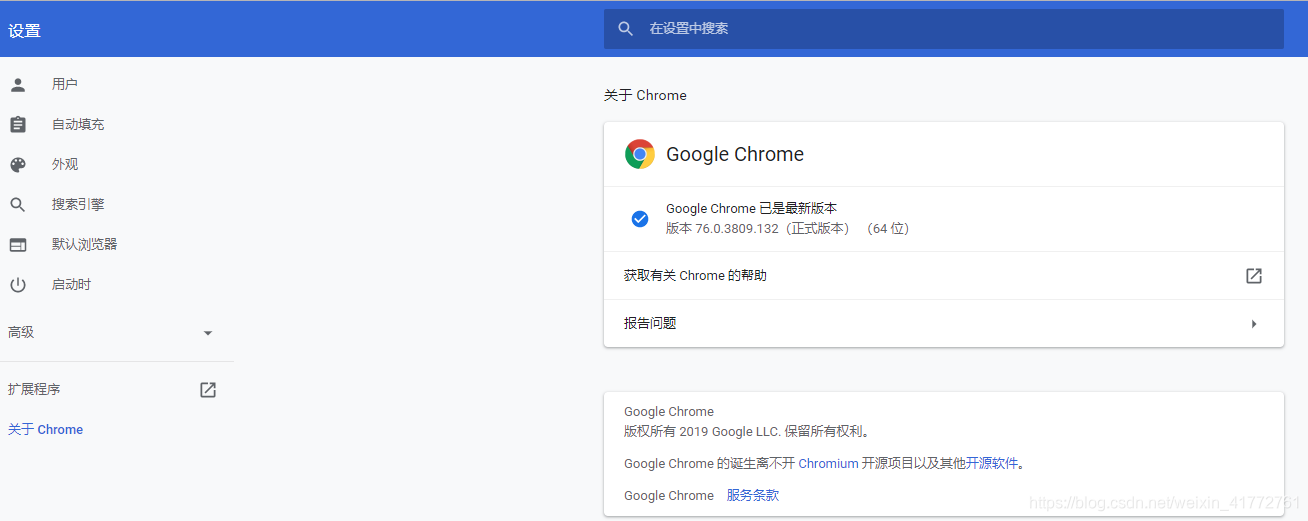This screenshot has height=521, width=1308.
Task: Open the Chromium link
Action: click(x=828, y=464)
